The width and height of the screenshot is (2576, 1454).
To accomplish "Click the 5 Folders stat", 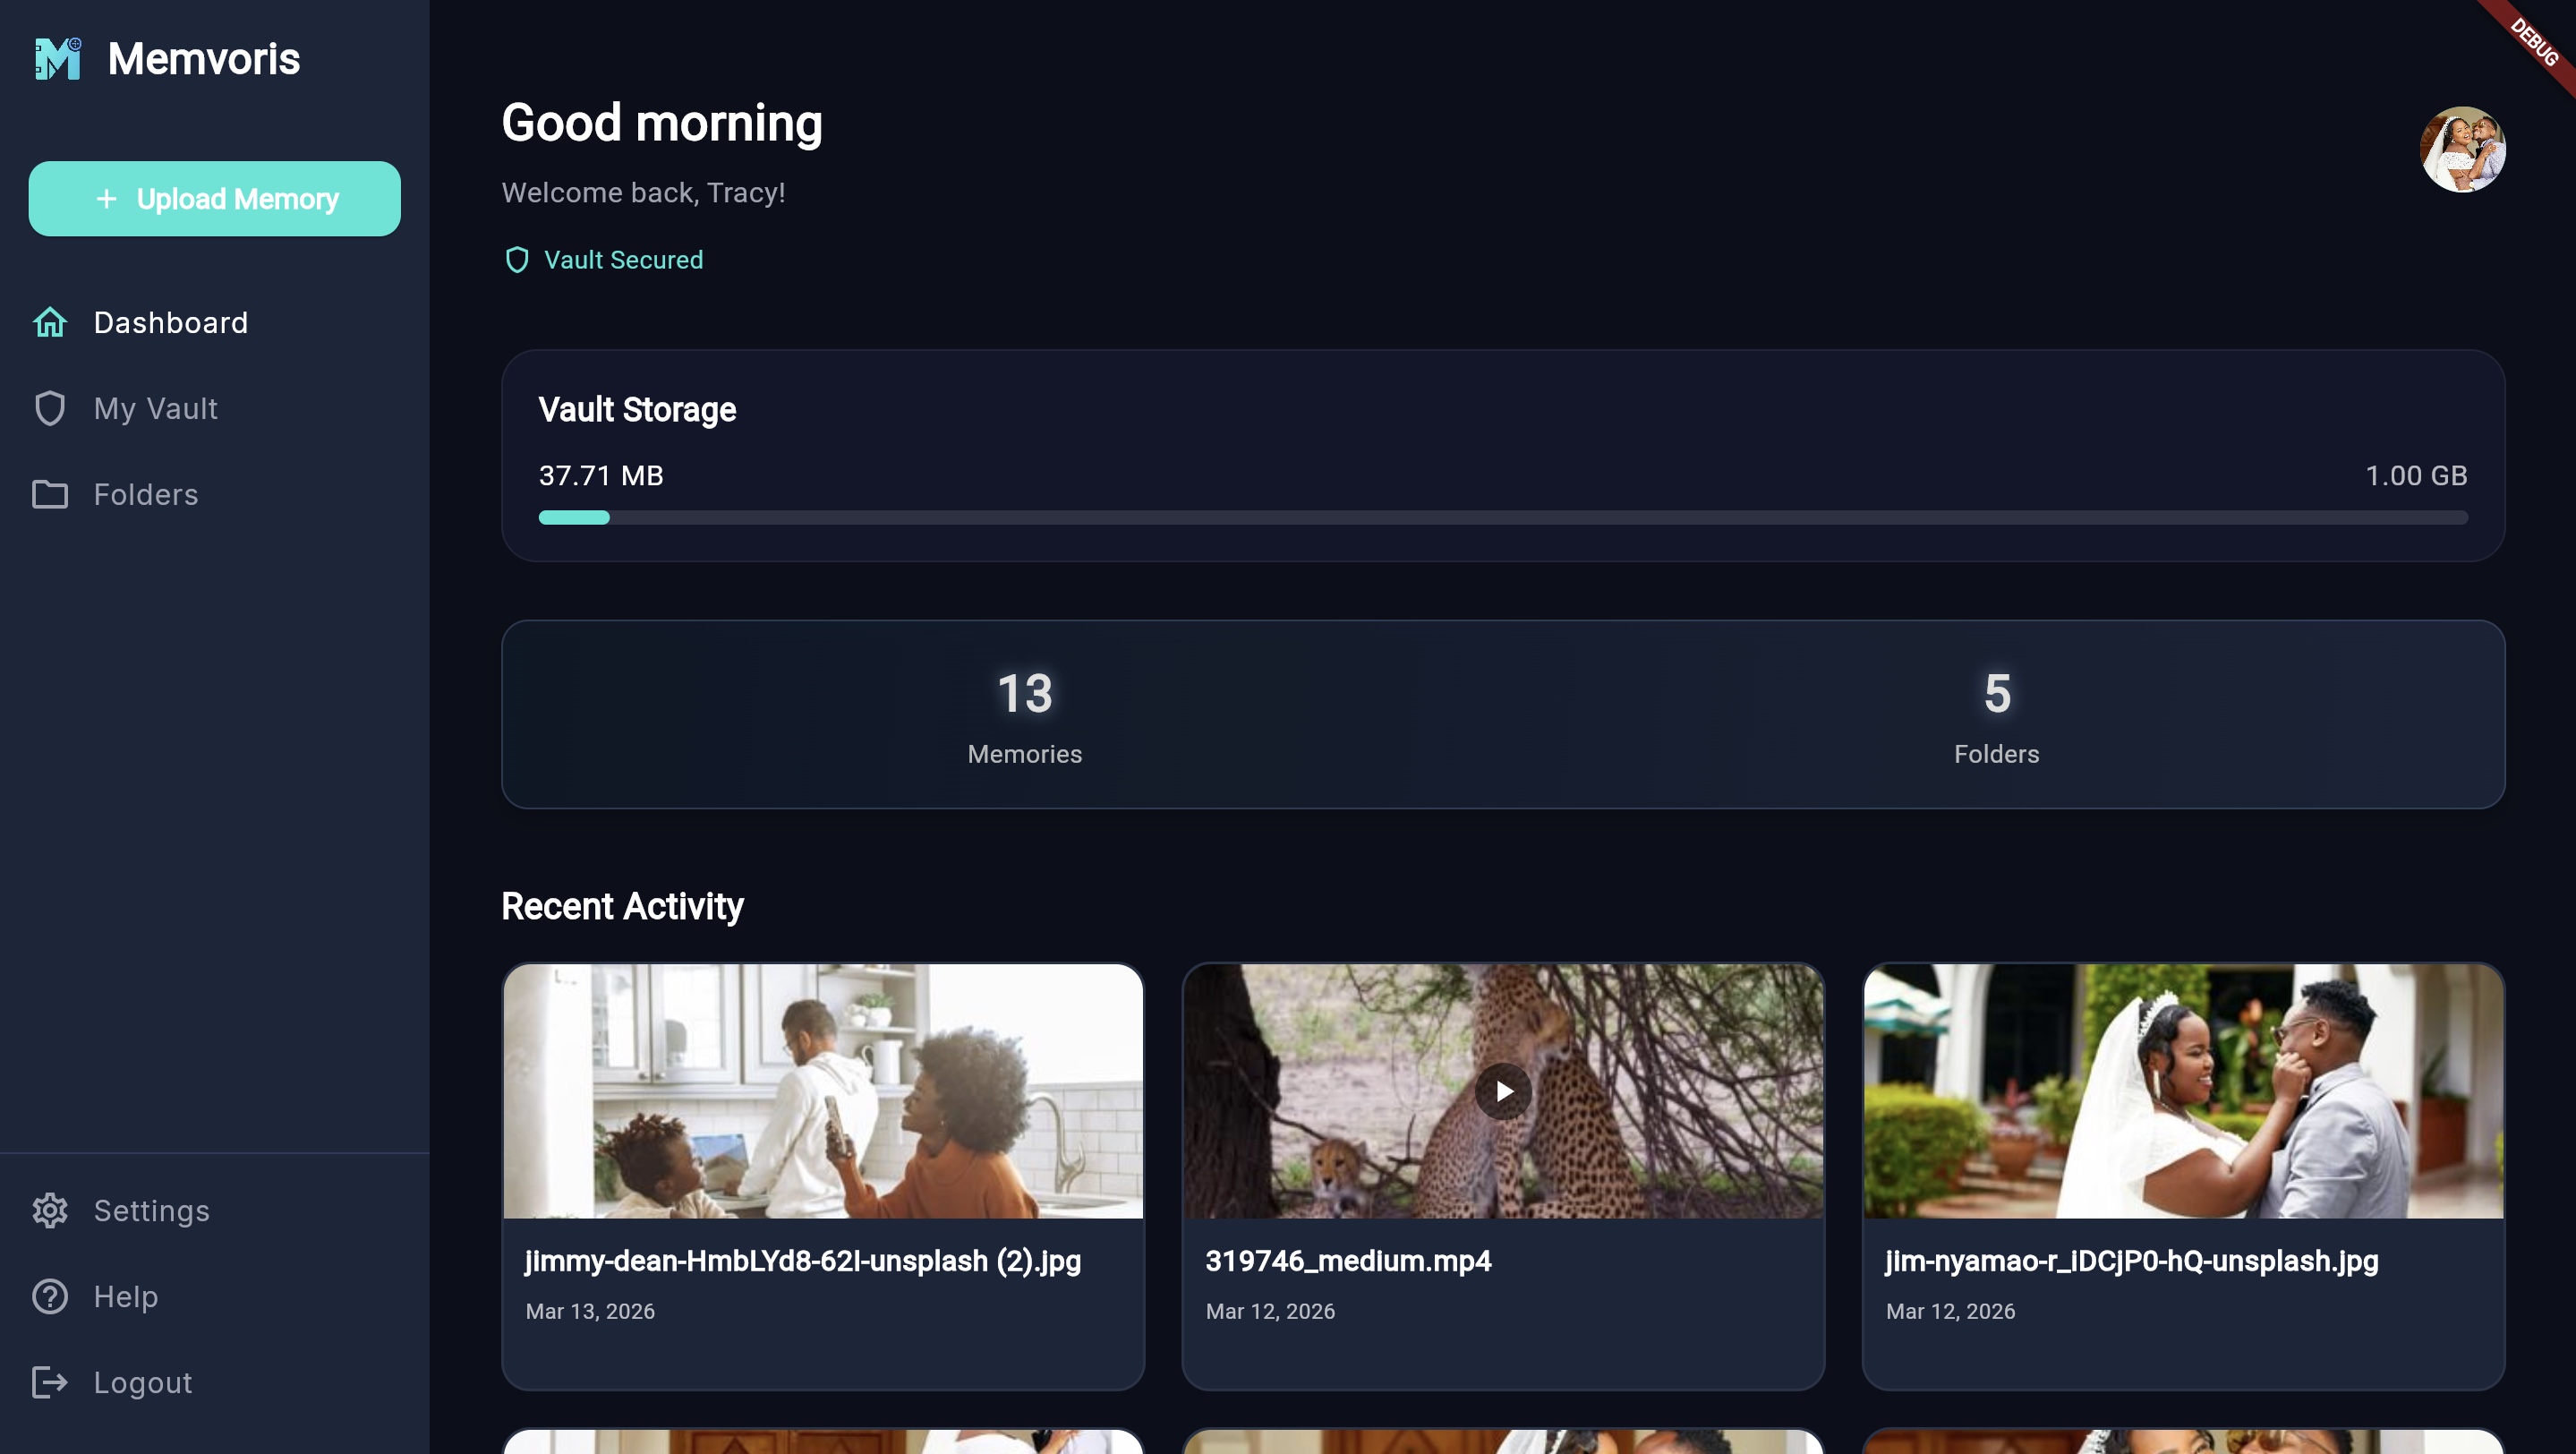I will (x=1996, y=715).
